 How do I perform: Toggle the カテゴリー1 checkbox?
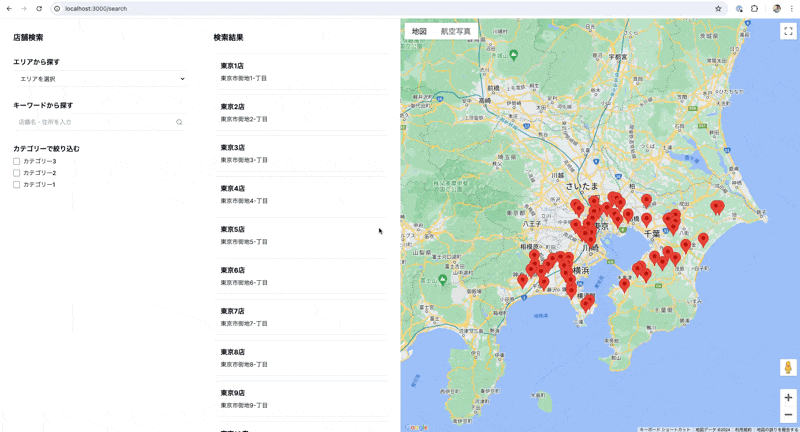click(x=17, y=185)
